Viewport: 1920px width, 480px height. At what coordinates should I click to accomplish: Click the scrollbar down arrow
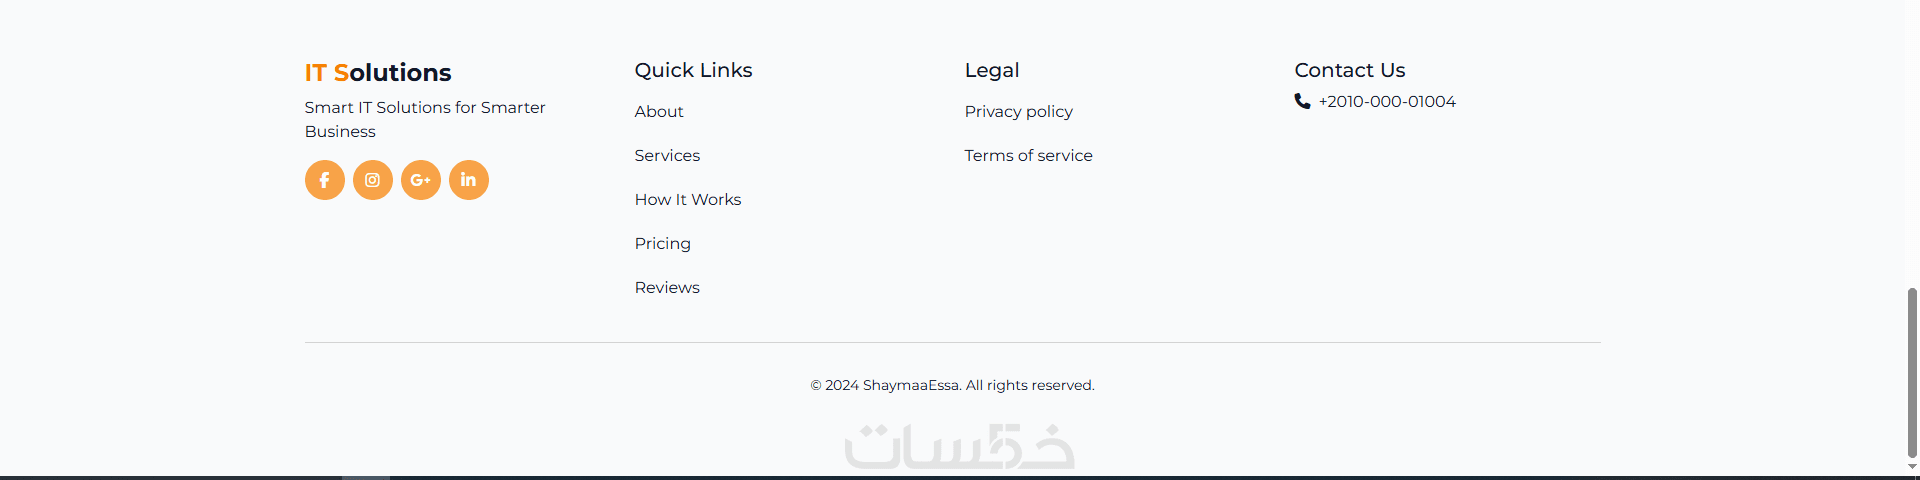1912,467
